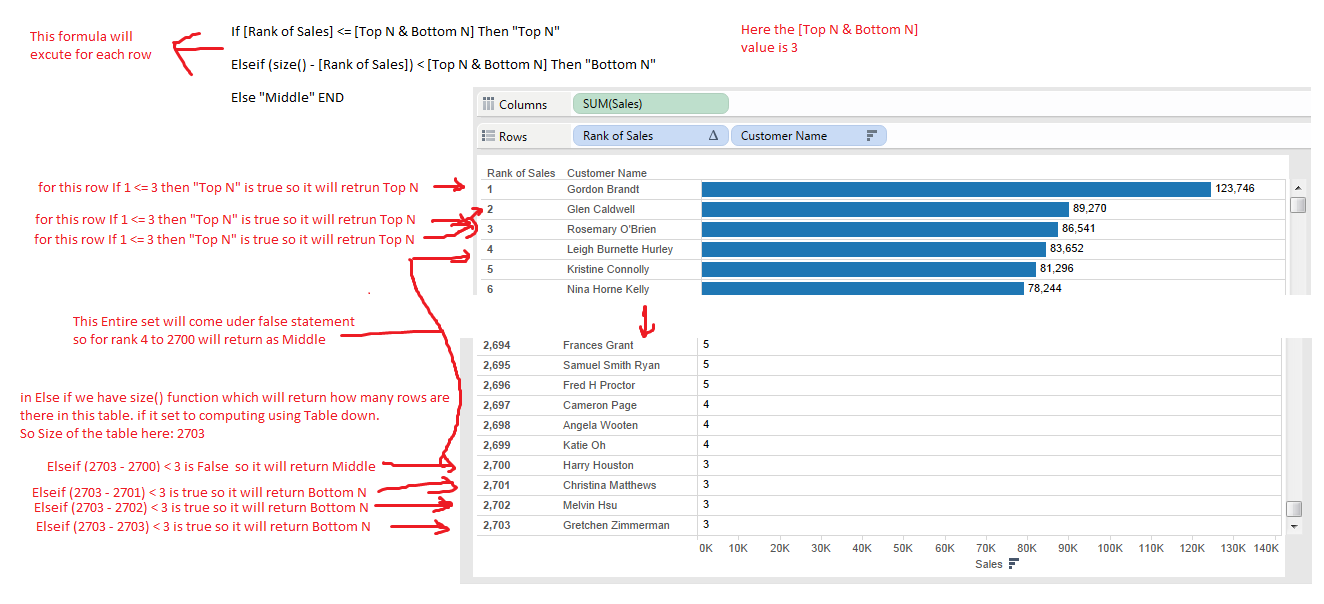
Task: Select the Nina Horne Kelly bar
Action: (x=863, y=289)
